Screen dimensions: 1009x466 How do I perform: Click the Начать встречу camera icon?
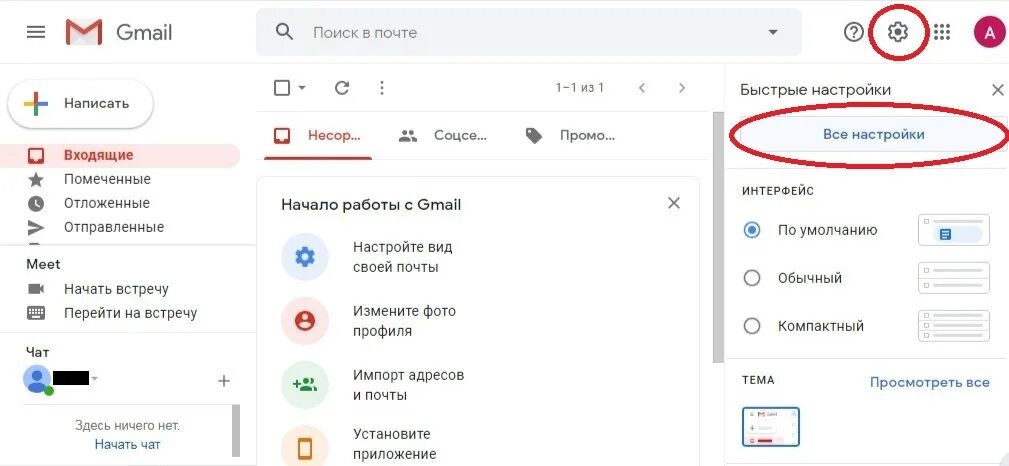(36, 289)
